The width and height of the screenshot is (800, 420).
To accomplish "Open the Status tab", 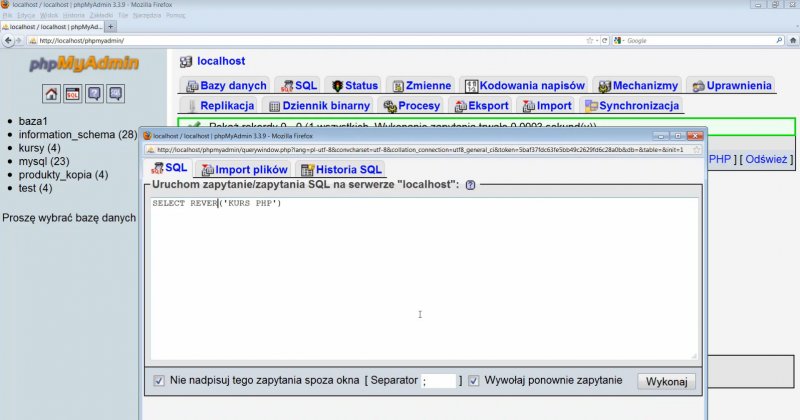I will click(353, 86).
